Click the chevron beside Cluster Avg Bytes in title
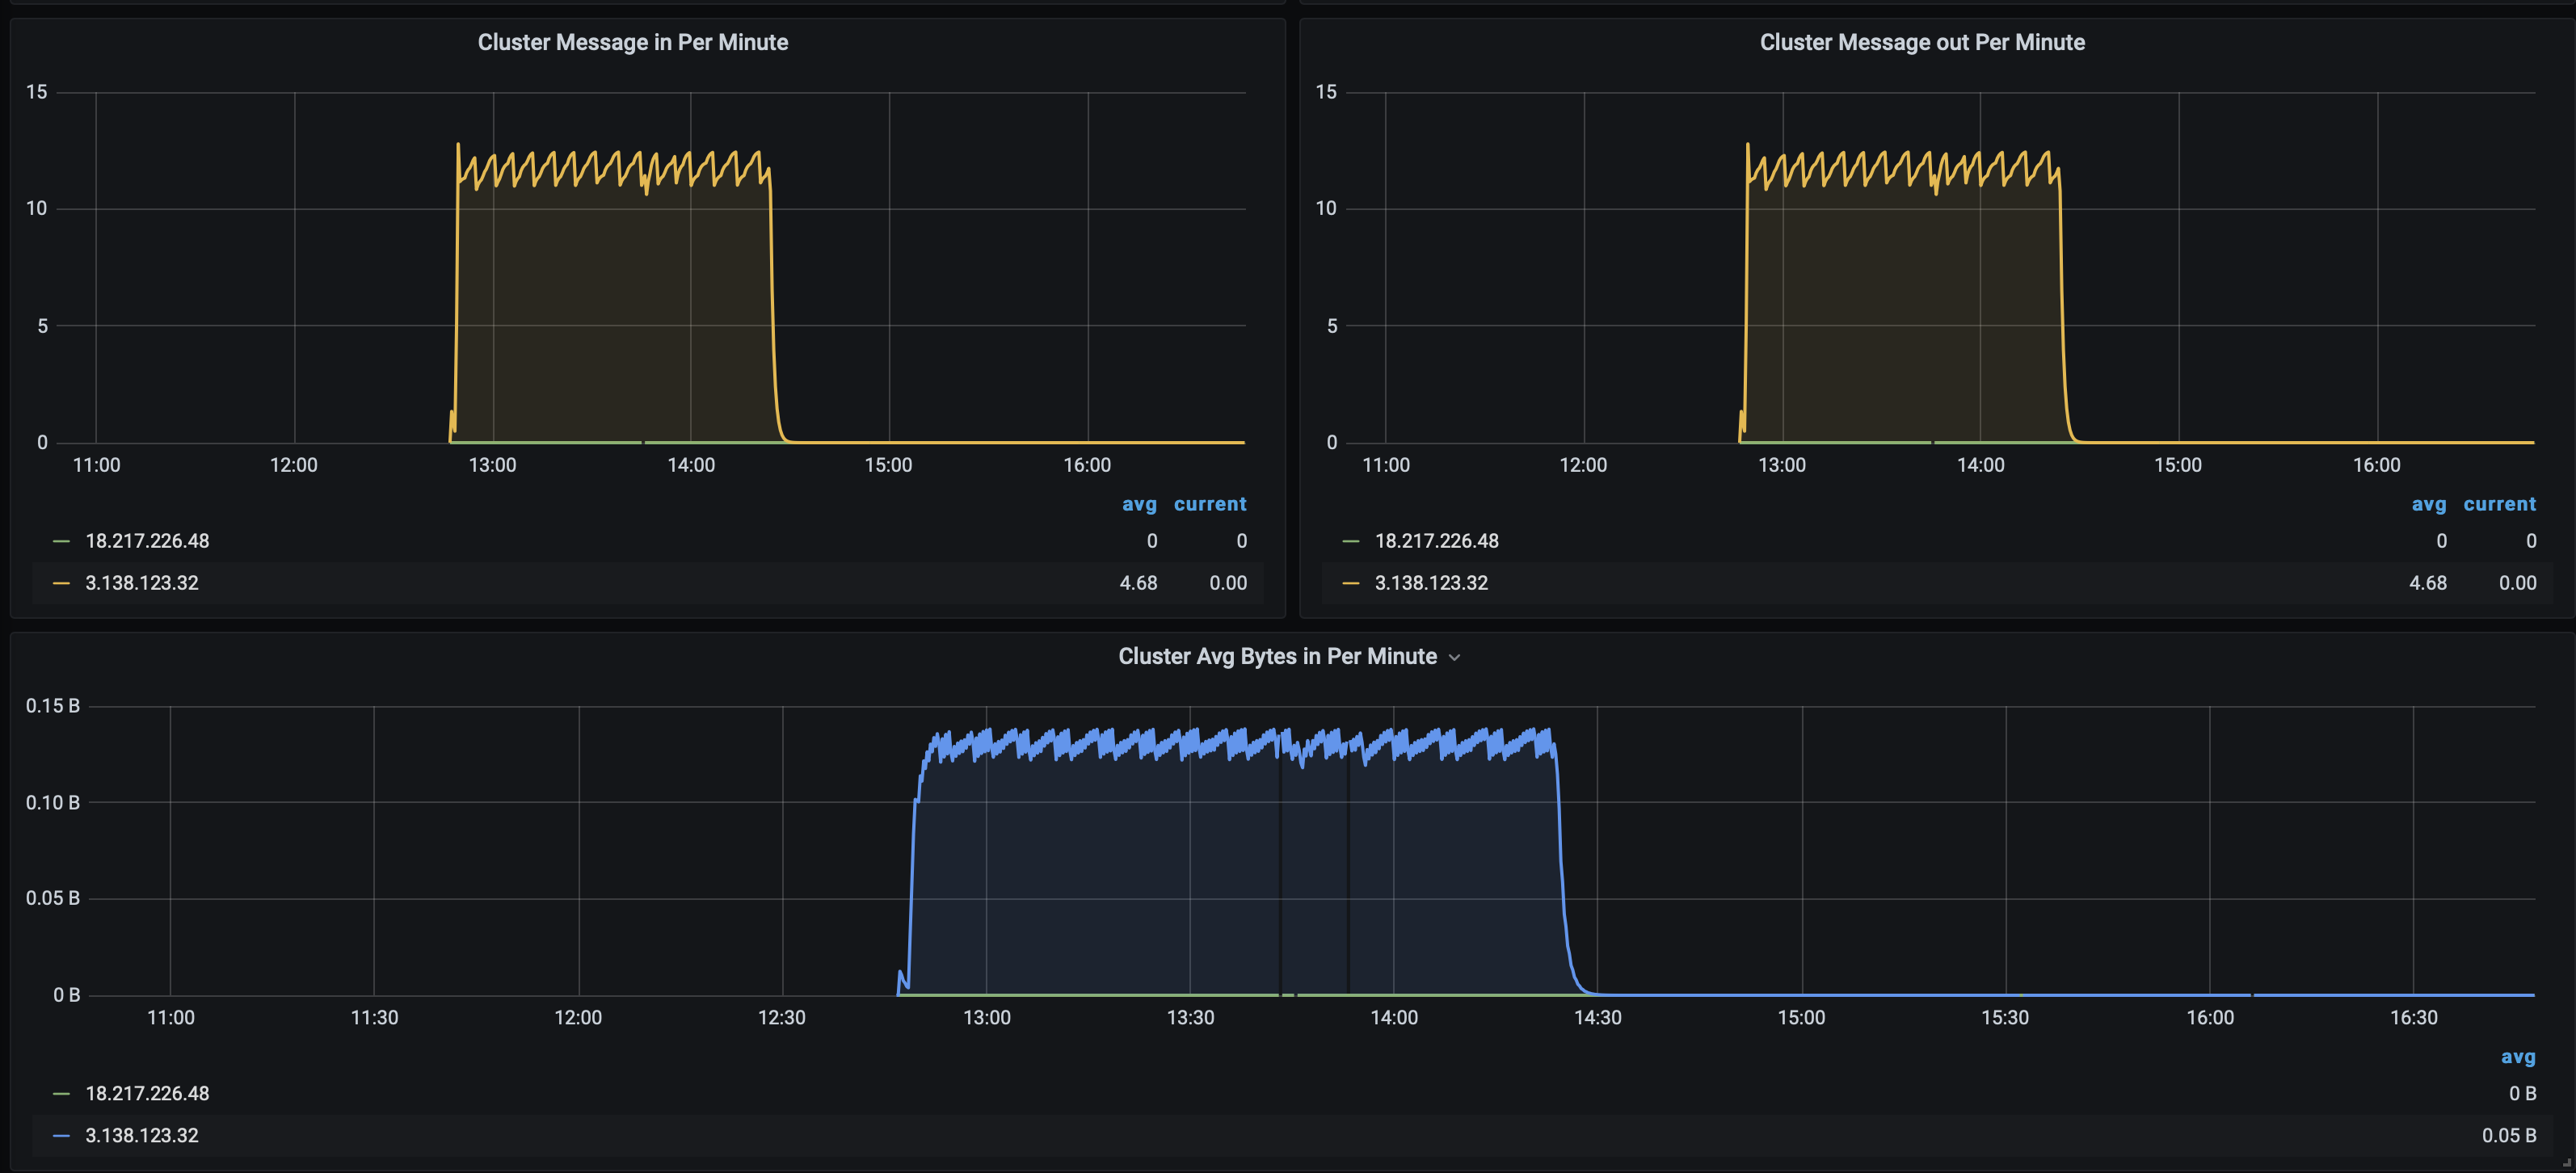Screen dimensions: 2576x1173 [x=1454, y=658]
